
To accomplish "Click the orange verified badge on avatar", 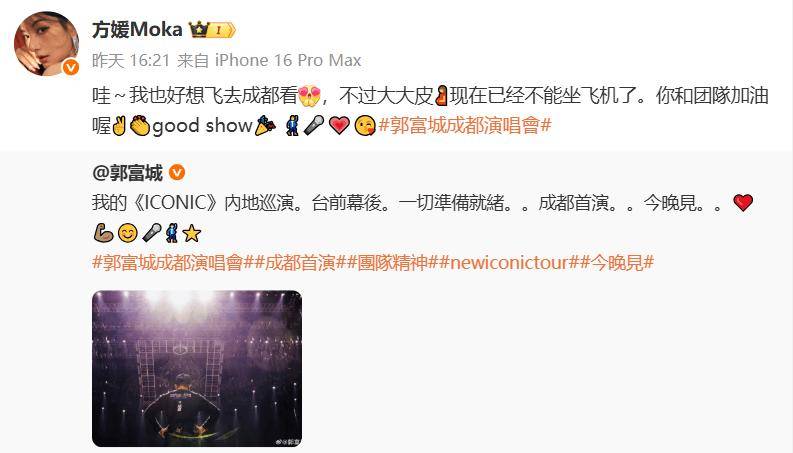I will point(71,67).
